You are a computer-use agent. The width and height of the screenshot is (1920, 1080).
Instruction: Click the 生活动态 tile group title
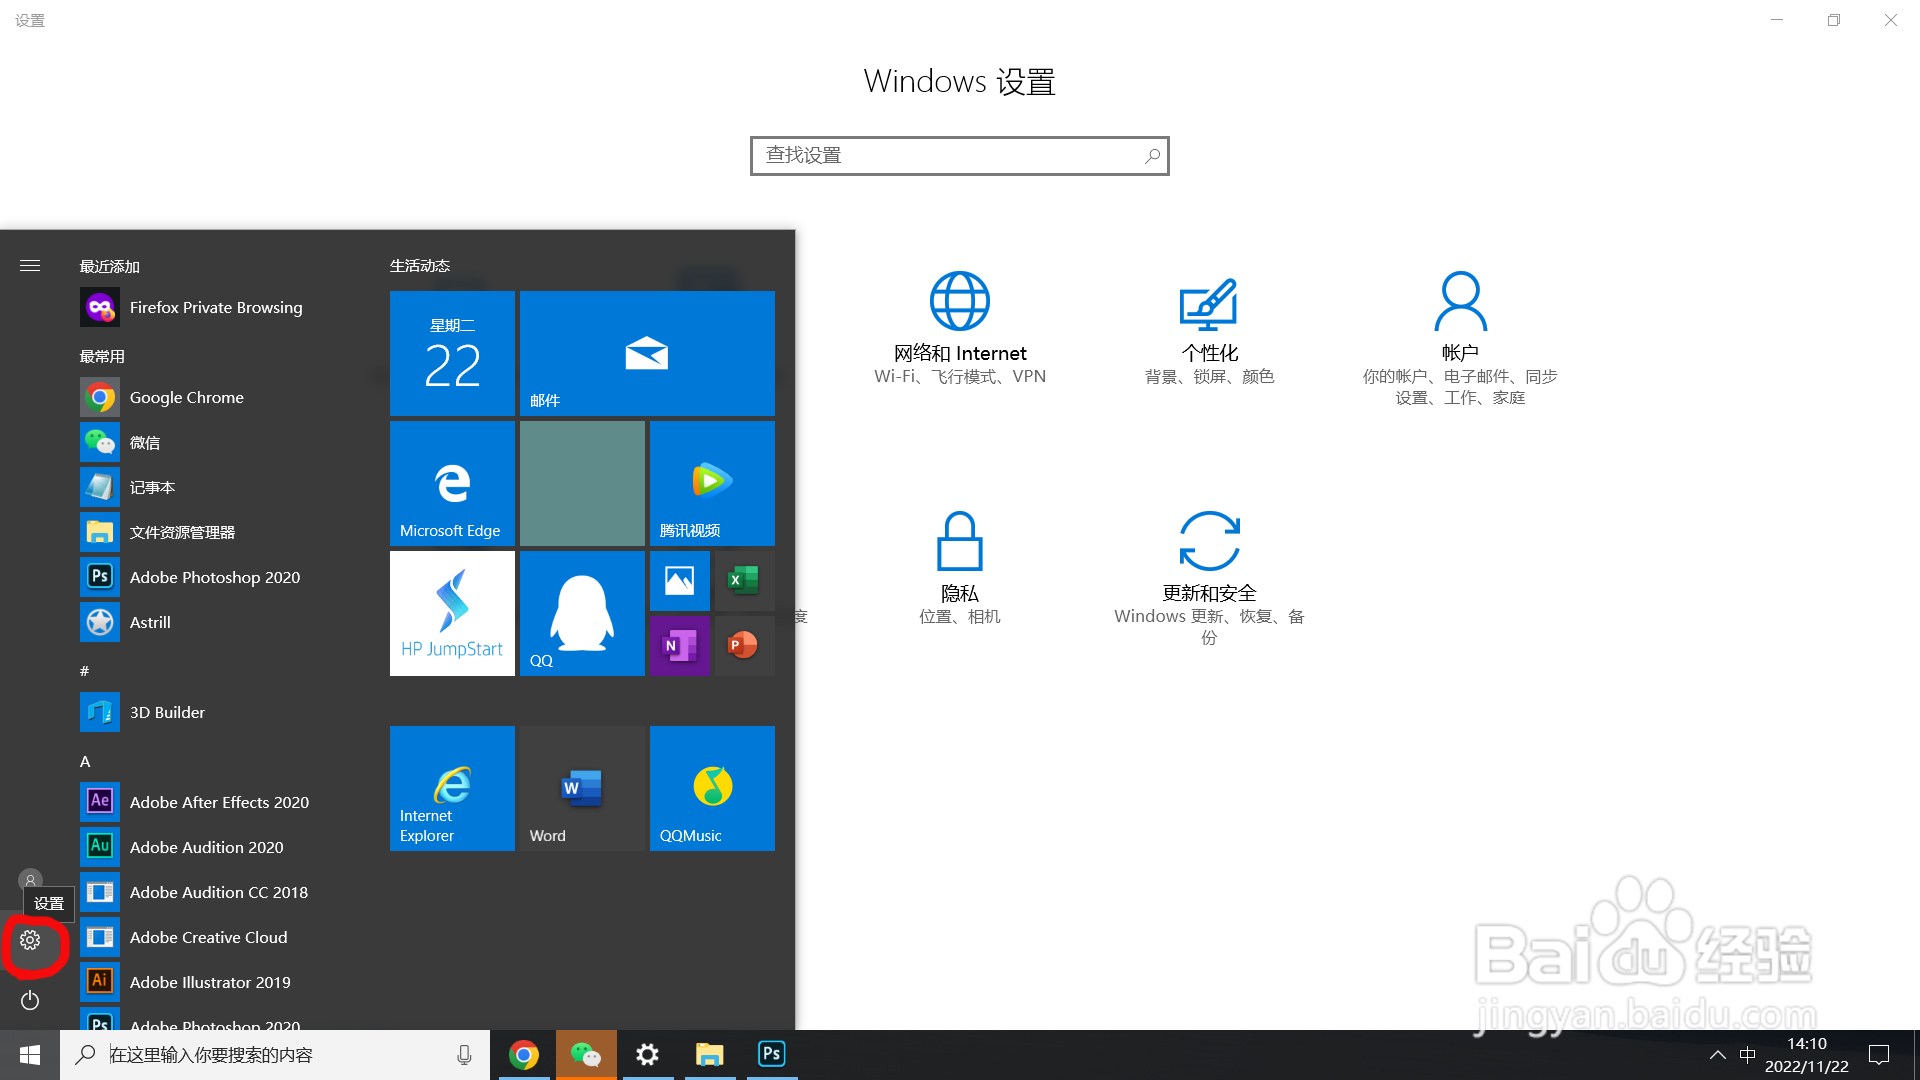420,265
